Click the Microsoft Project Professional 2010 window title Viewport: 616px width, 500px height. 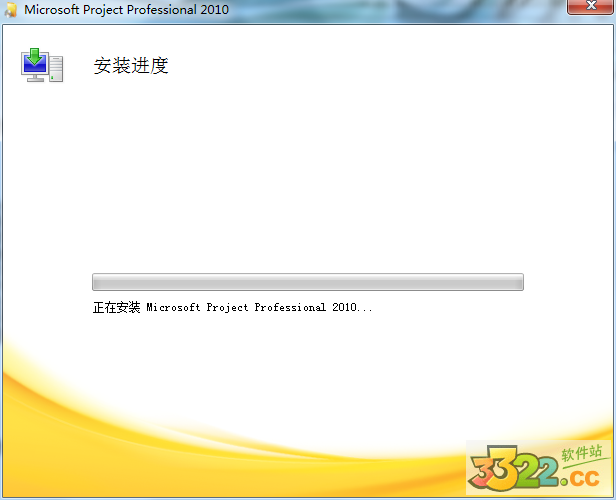pyautogui.click(x=126, y=10)
